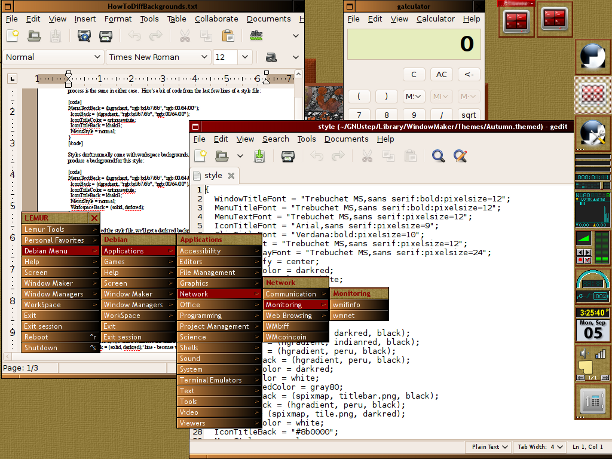Click the Print icon in AbiWord toolbar

pos(105,36)
